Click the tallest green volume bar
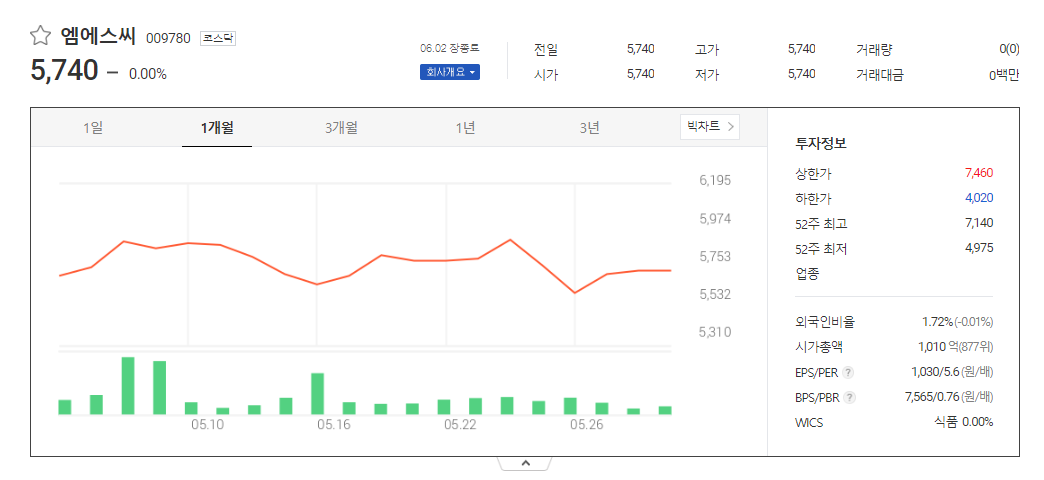The width and height of the screenshot is (1044, 480). tap(128, 385)
